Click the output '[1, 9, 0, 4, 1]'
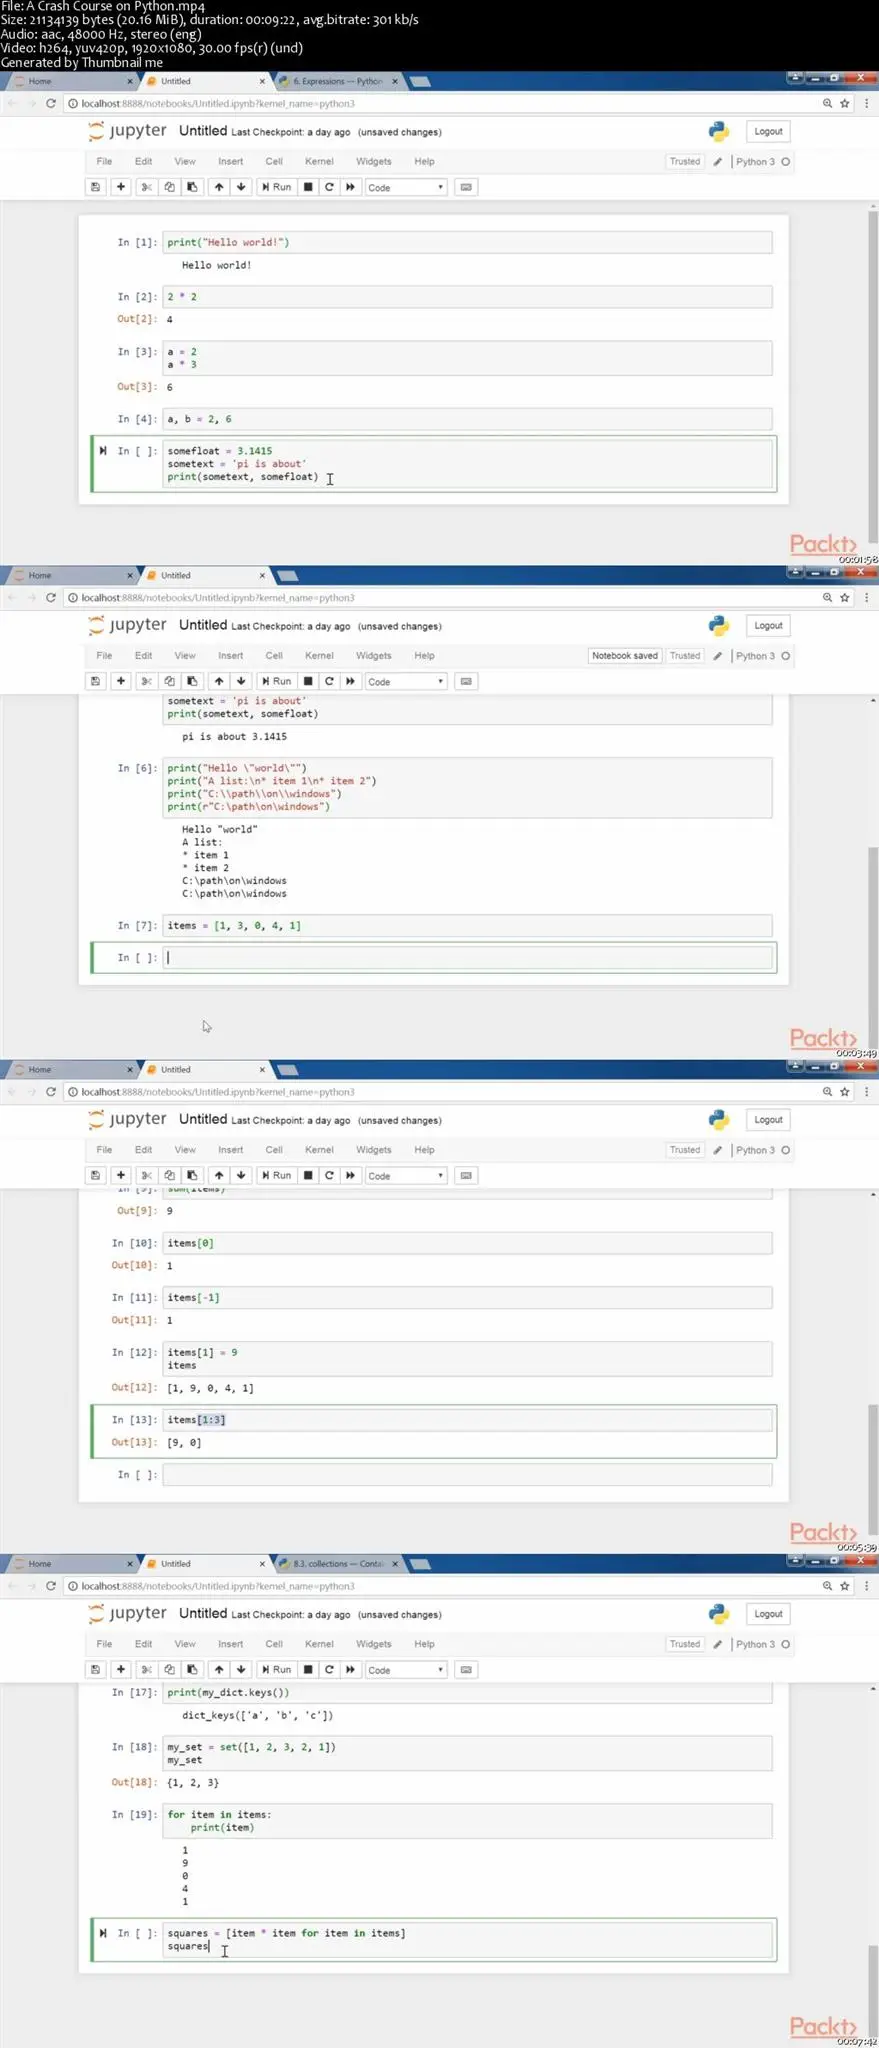879x2048 pixels. (x=210, y=1388)
